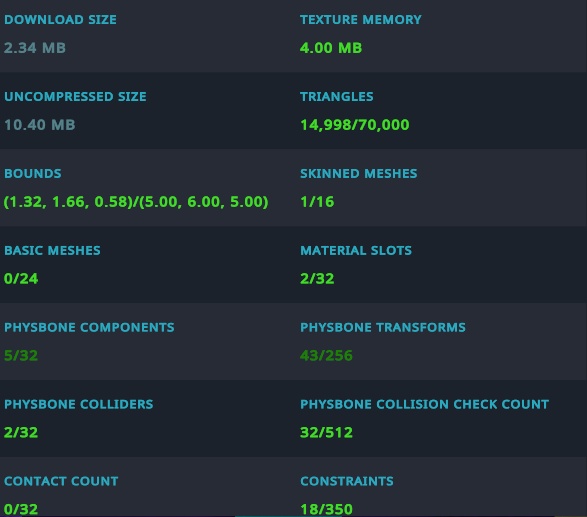This screenshot has width=587, height=517.
Task: Select the 32/512 collision check count value
Action: (326, 432)
